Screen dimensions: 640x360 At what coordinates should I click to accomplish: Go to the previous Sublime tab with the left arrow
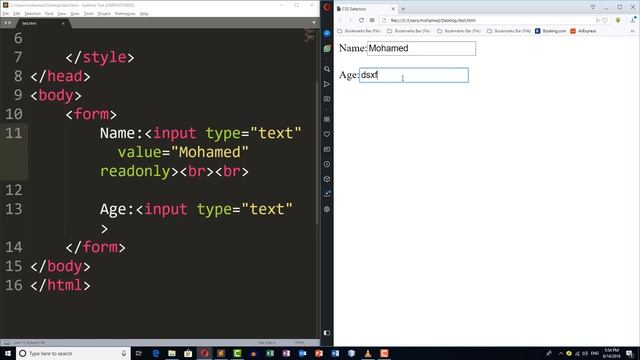[5, 23]
